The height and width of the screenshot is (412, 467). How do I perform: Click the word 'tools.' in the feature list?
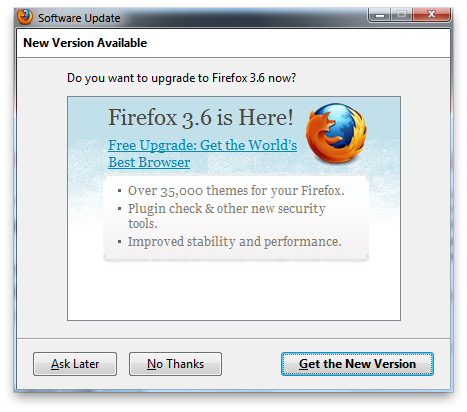(143, 224)
